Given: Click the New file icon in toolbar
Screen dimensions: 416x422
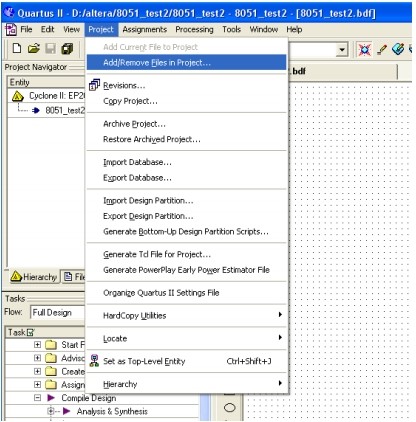Looking at the screenshot, I should pyautogui.click(x=17, y=49).
